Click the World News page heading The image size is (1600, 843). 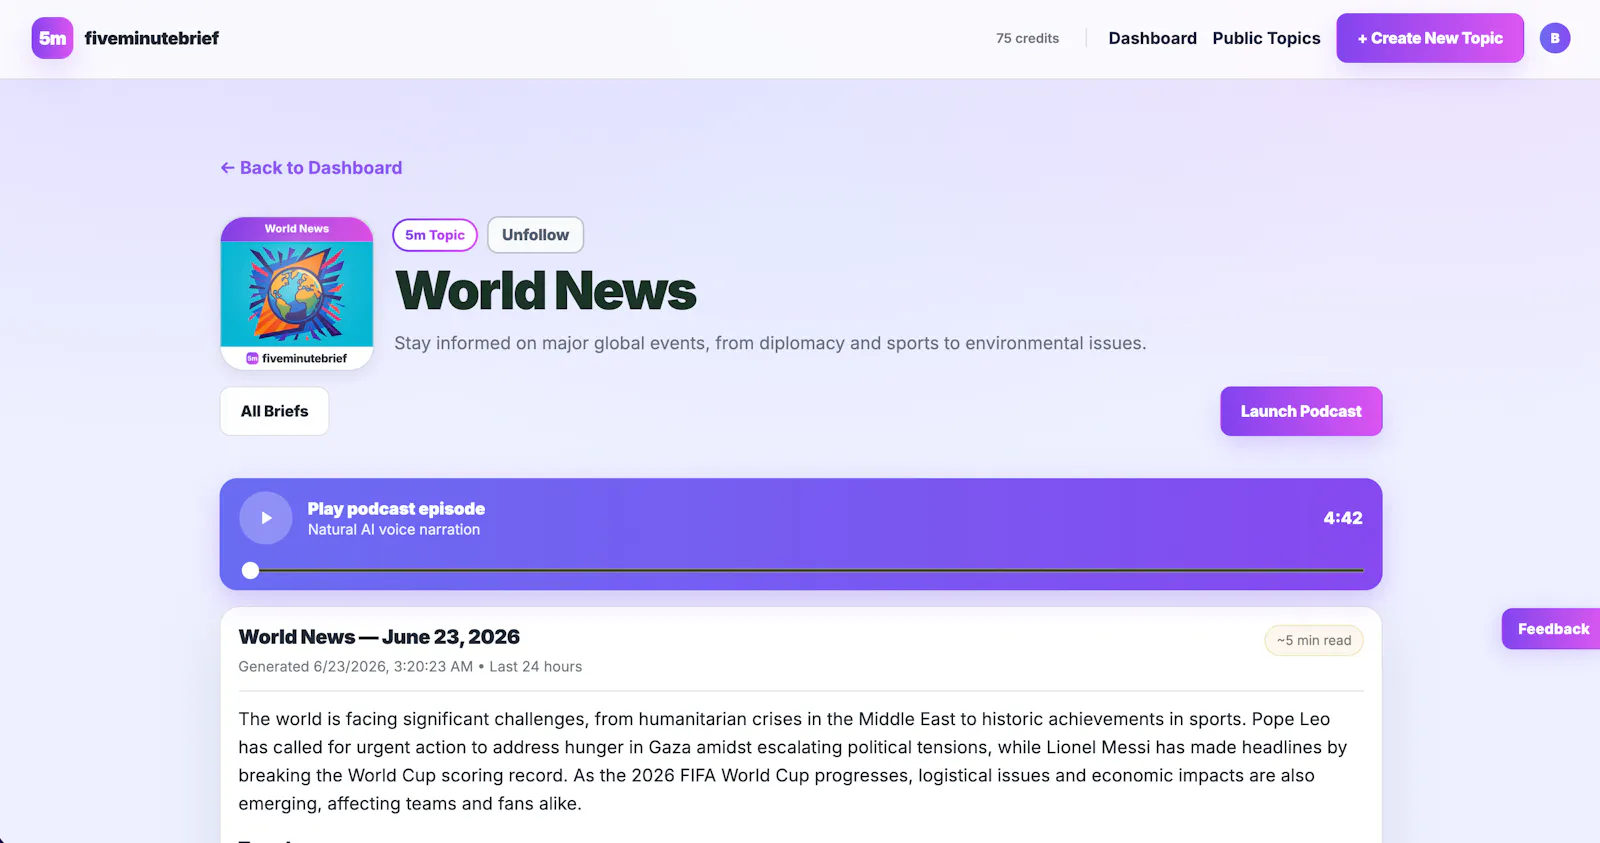coord(546,291)
